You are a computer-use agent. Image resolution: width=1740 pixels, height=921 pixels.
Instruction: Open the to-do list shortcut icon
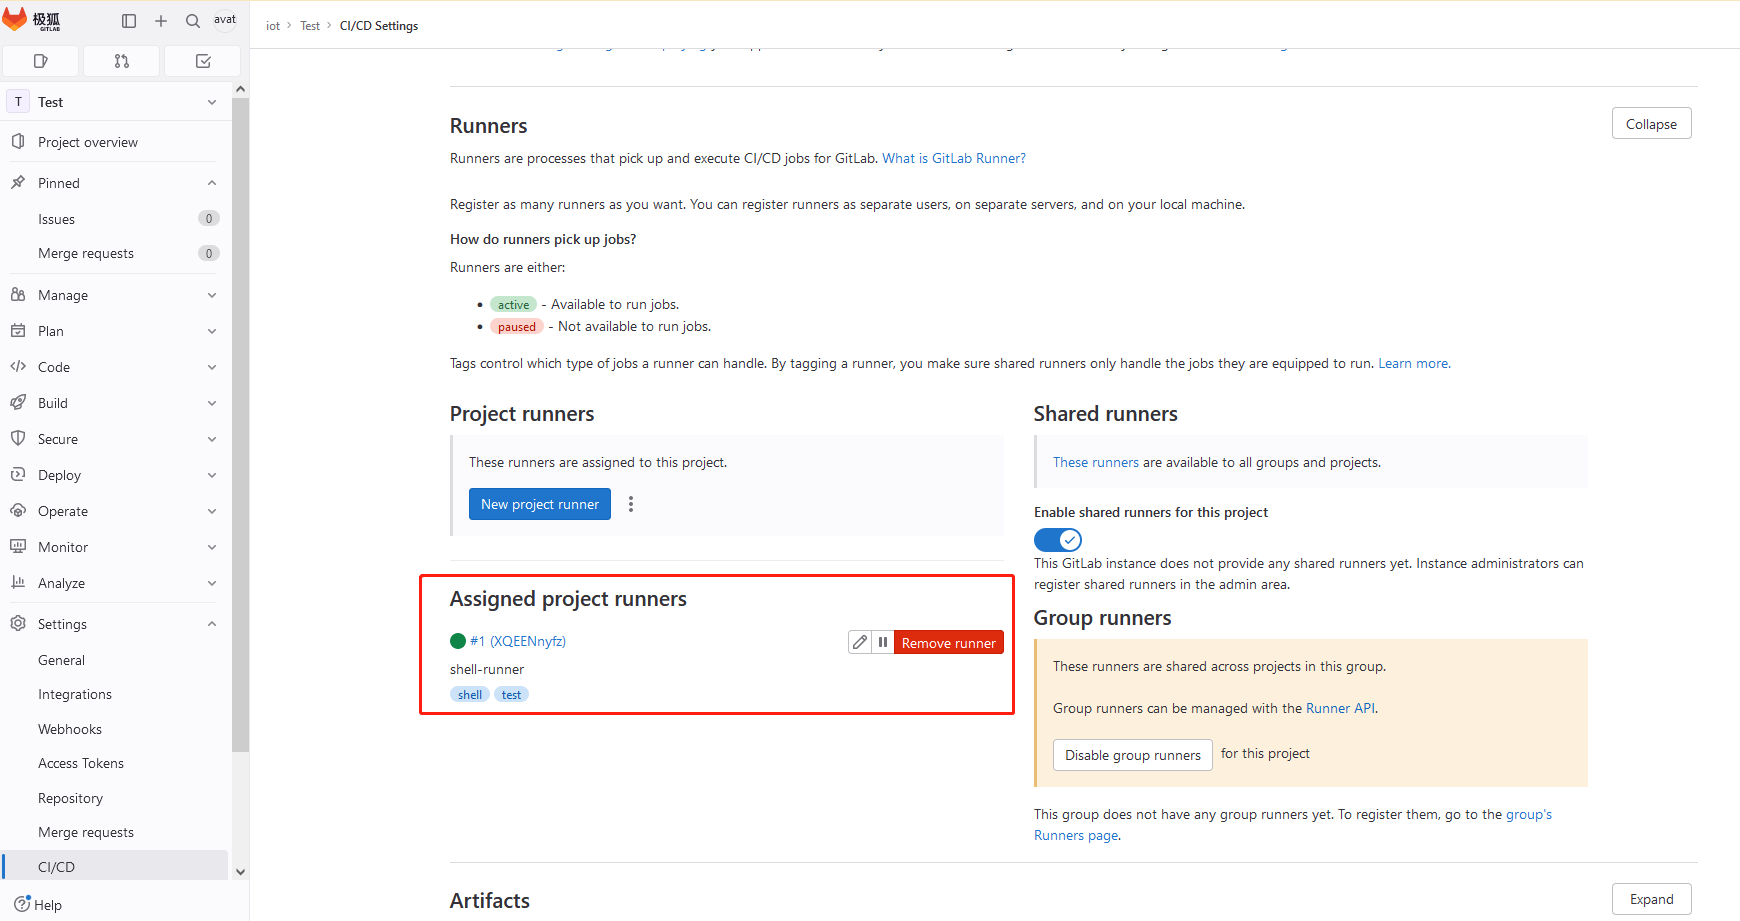203,61
